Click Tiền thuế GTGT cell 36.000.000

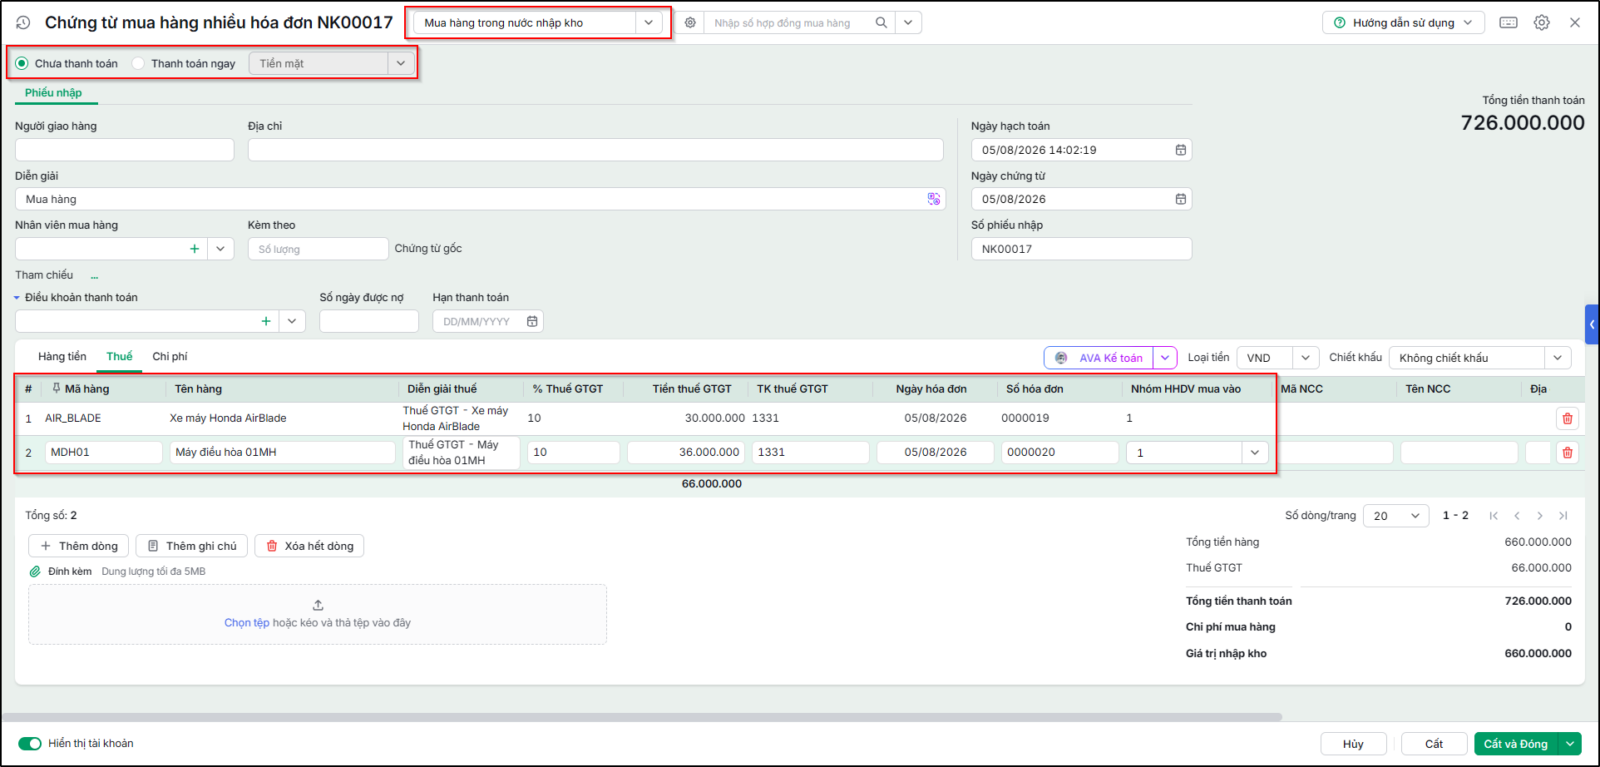click(686, 452)
